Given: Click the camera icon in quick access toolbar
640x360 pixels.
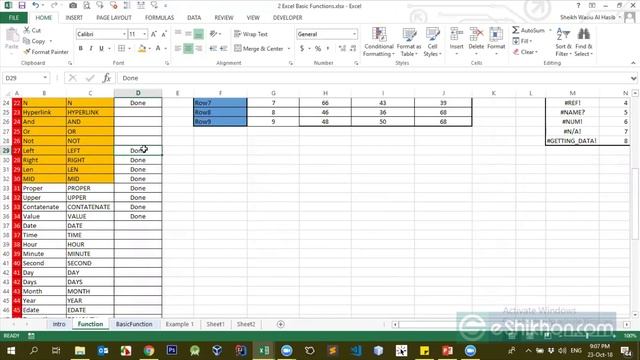Looking at the screenshot, I should pyautogui.click(x=73, y=6).
